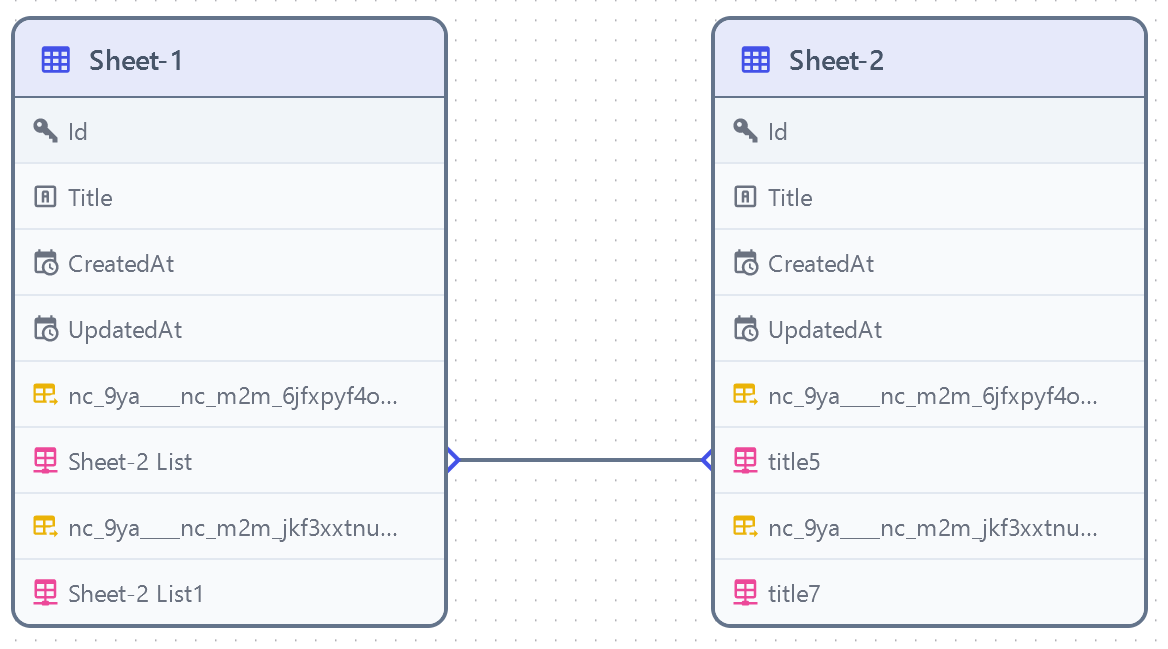Click the Sheet-1 table grid icon

click(x=56, y=60)
